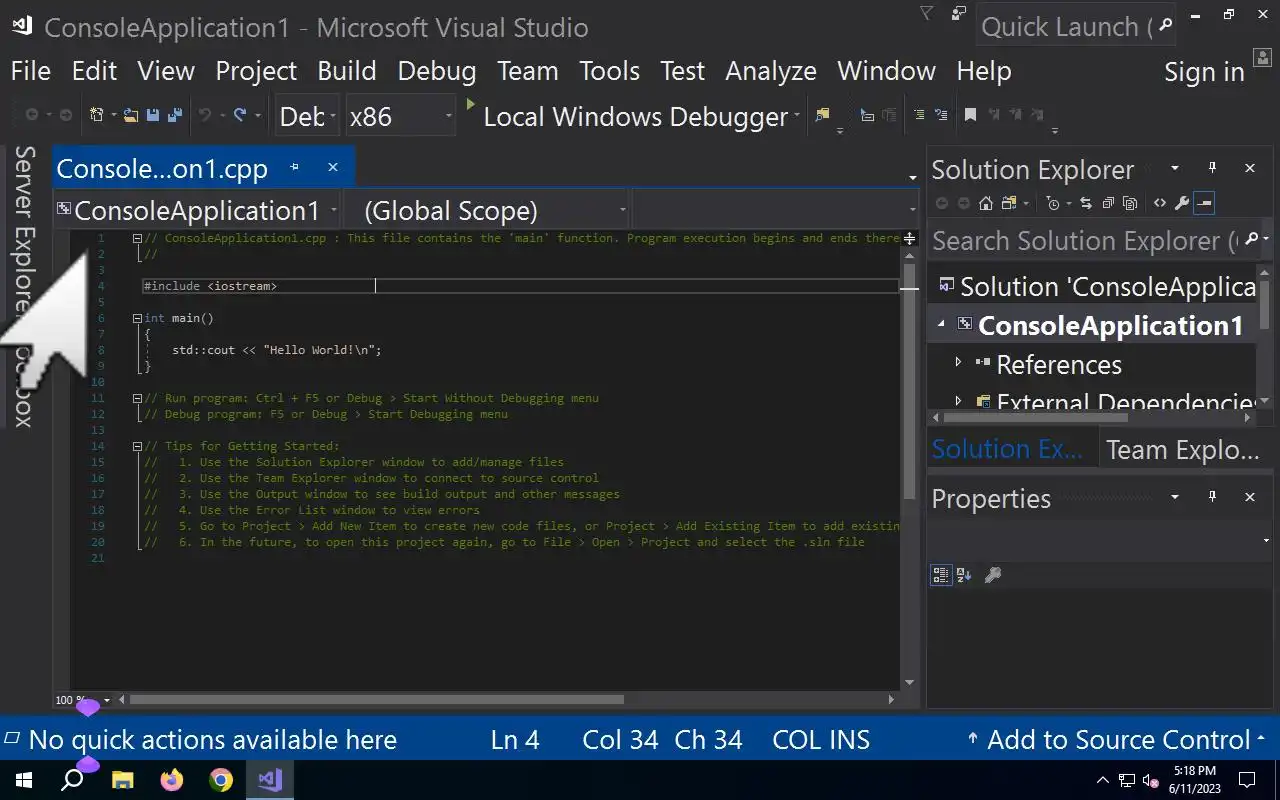
Task: Click the Alphabetical sort icon in Properties panel
Action: [x=965, y=575]
